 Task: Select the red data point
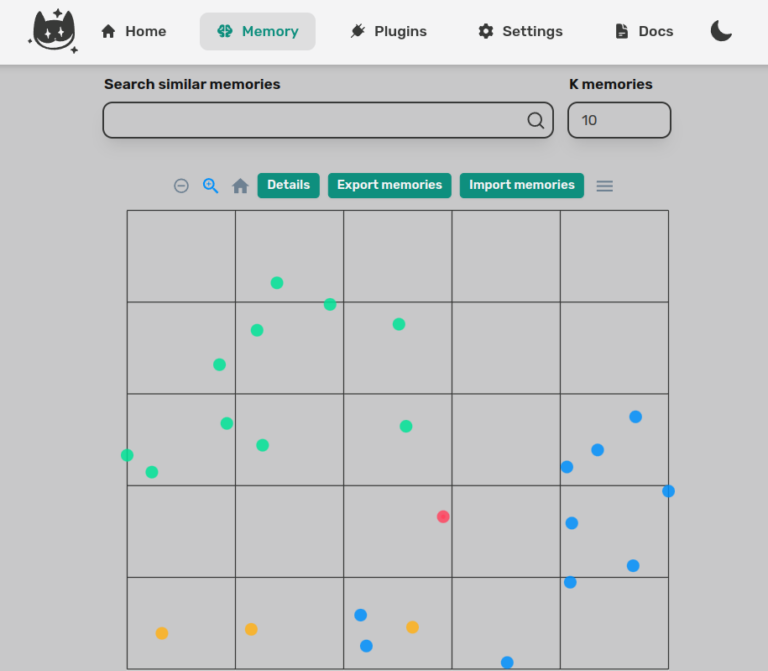point(443,517)
